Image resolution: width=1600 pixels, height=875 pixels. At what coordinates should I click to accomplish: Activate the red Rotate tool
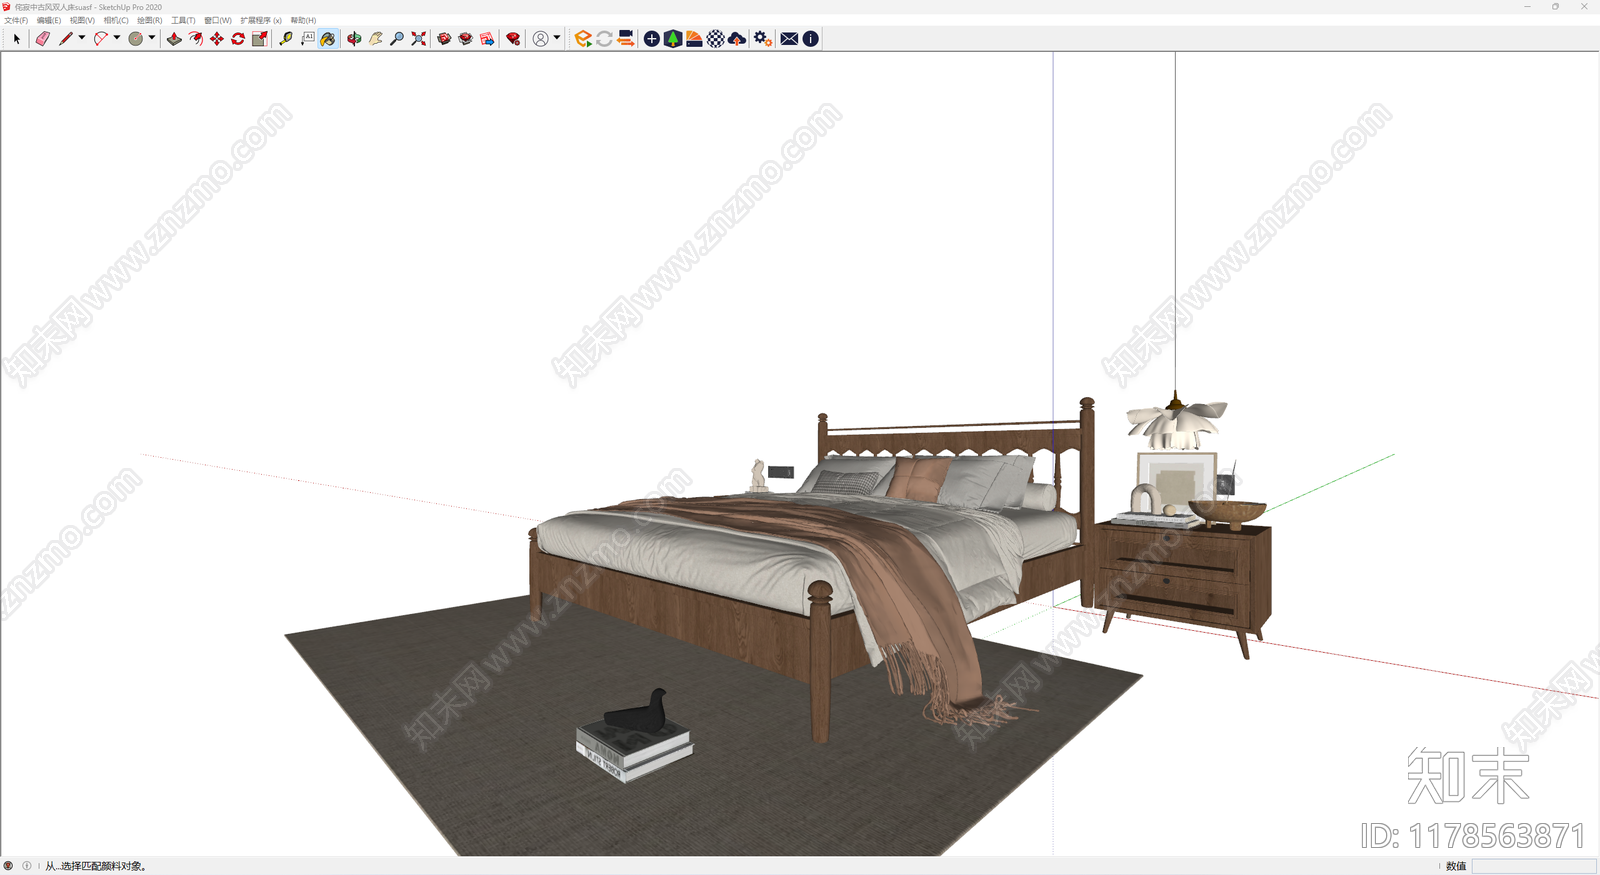click(x=238, y=39)
